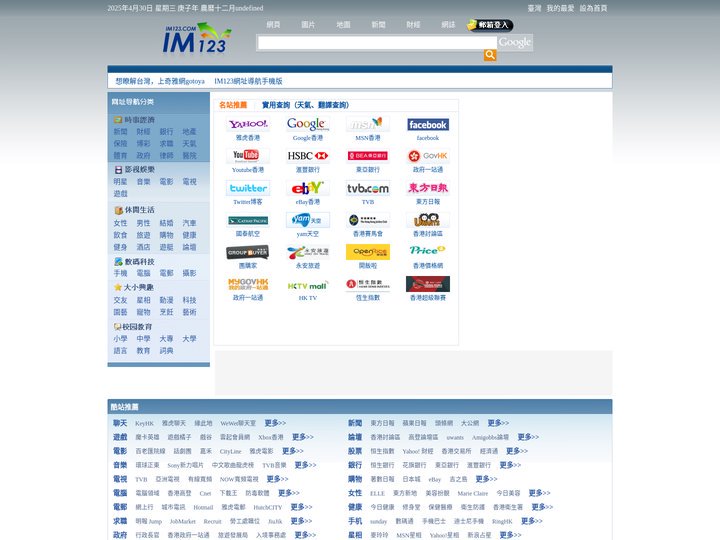This screenshot has height=540, width=720.
Task: Open the Yahoo Hong Kong logo
Action: pyautogui.click(x=248, y=124)
